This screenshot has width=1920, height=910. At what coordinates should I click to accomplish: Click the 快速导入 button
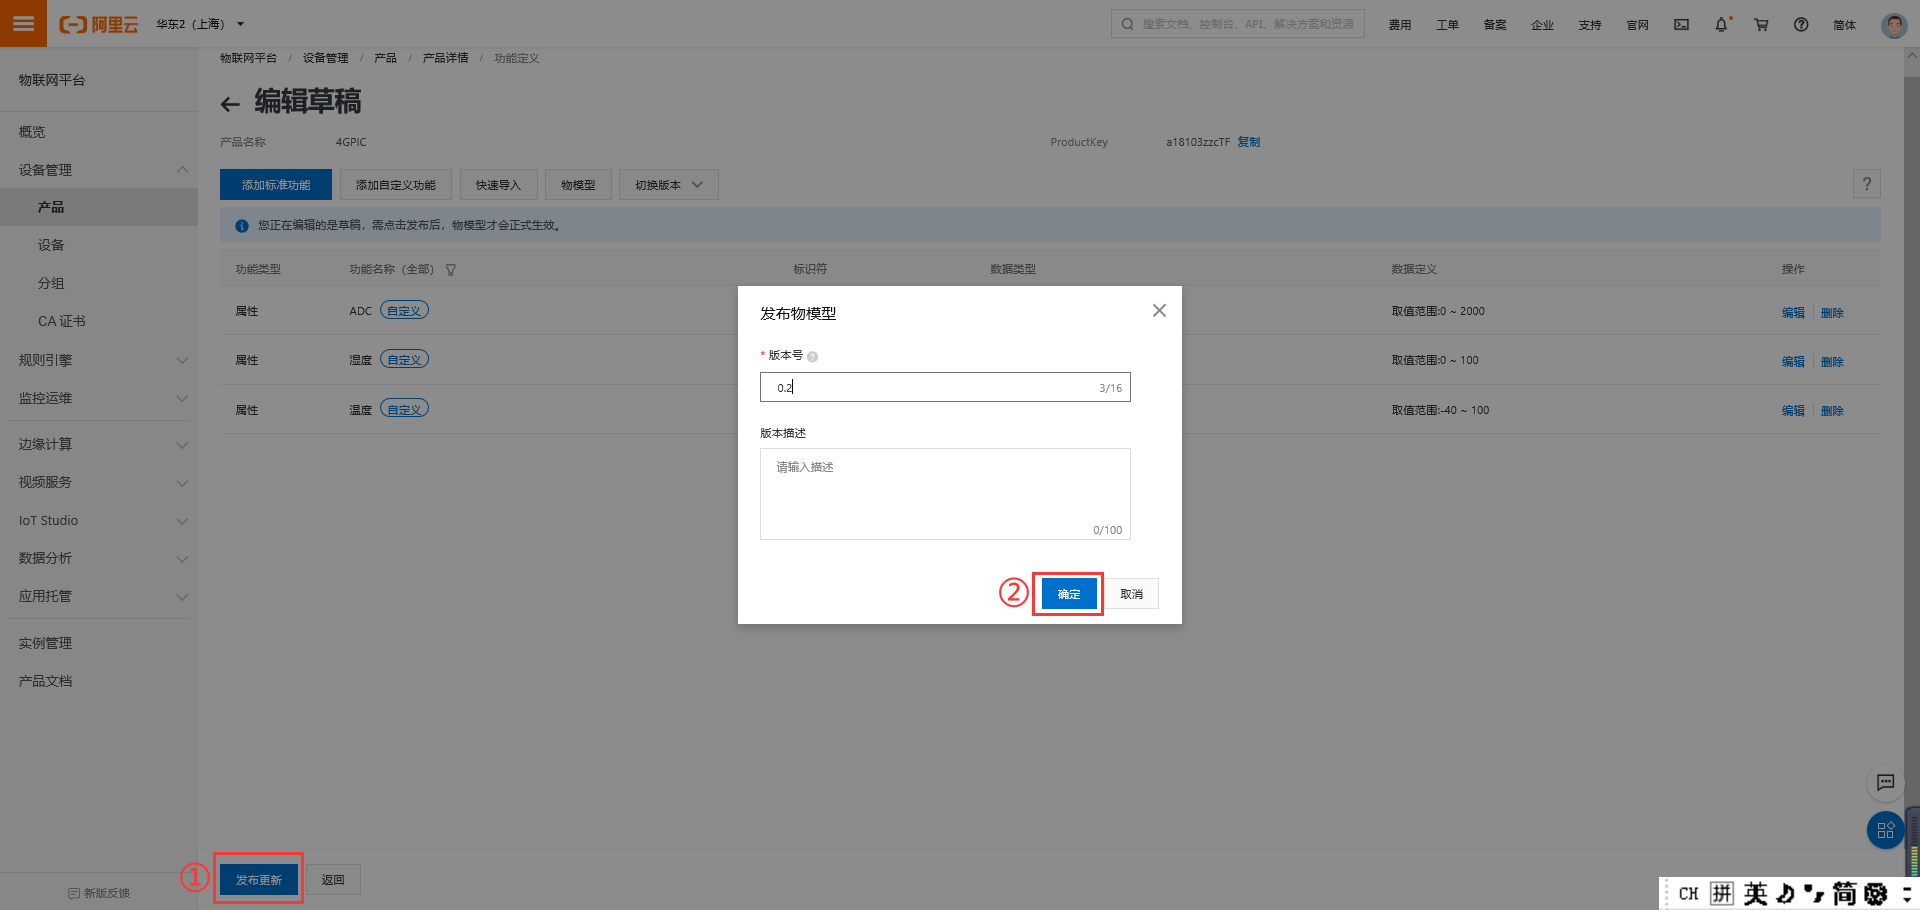coord(498,185)
